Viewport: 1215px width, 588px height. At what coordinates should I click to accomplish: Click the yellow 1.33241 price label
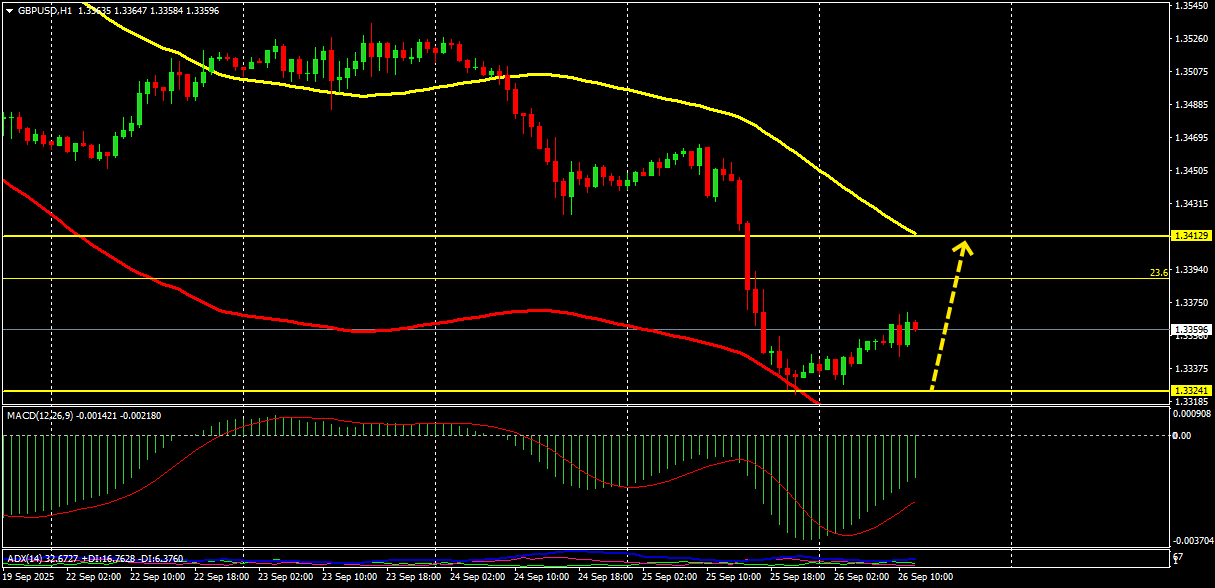[1193, 391]
